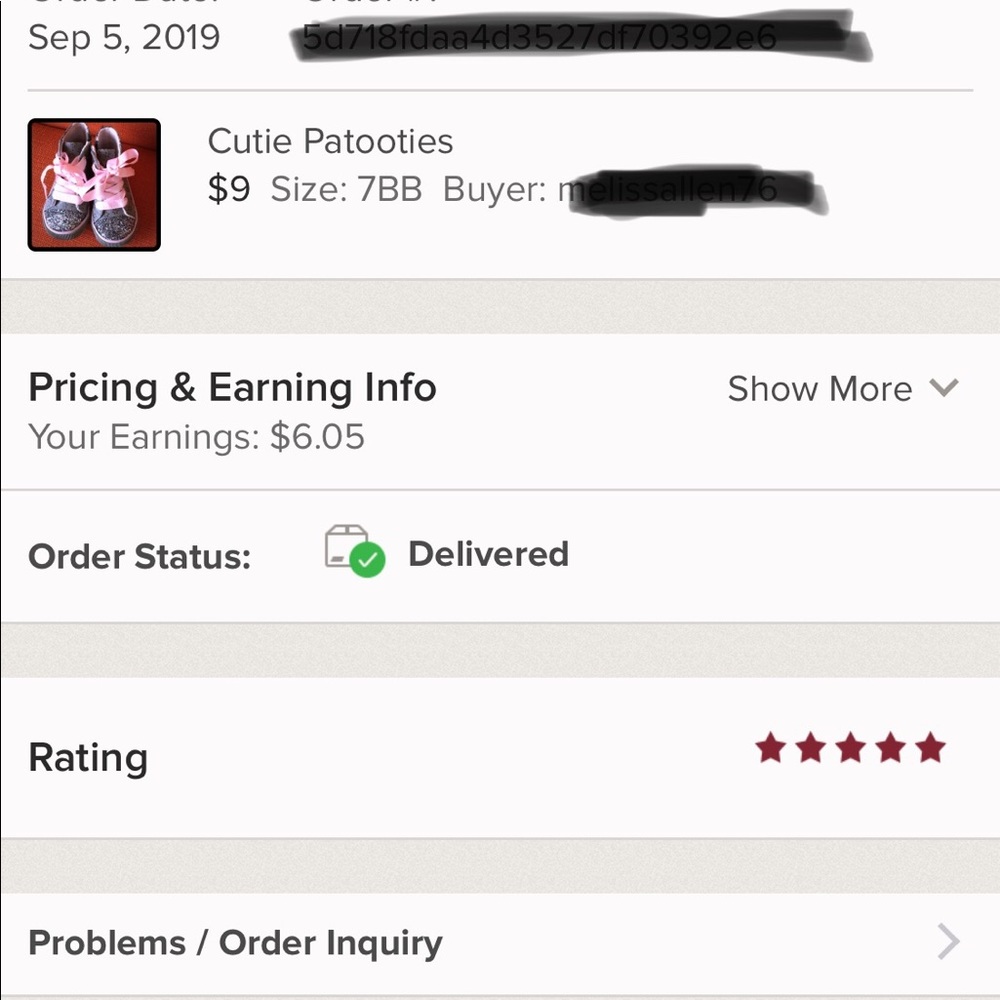The image size is (1000, 1000).
Task: Open the Problems / Order Inquiry panel
Action: pyautogui.click(x=235, y=941)
